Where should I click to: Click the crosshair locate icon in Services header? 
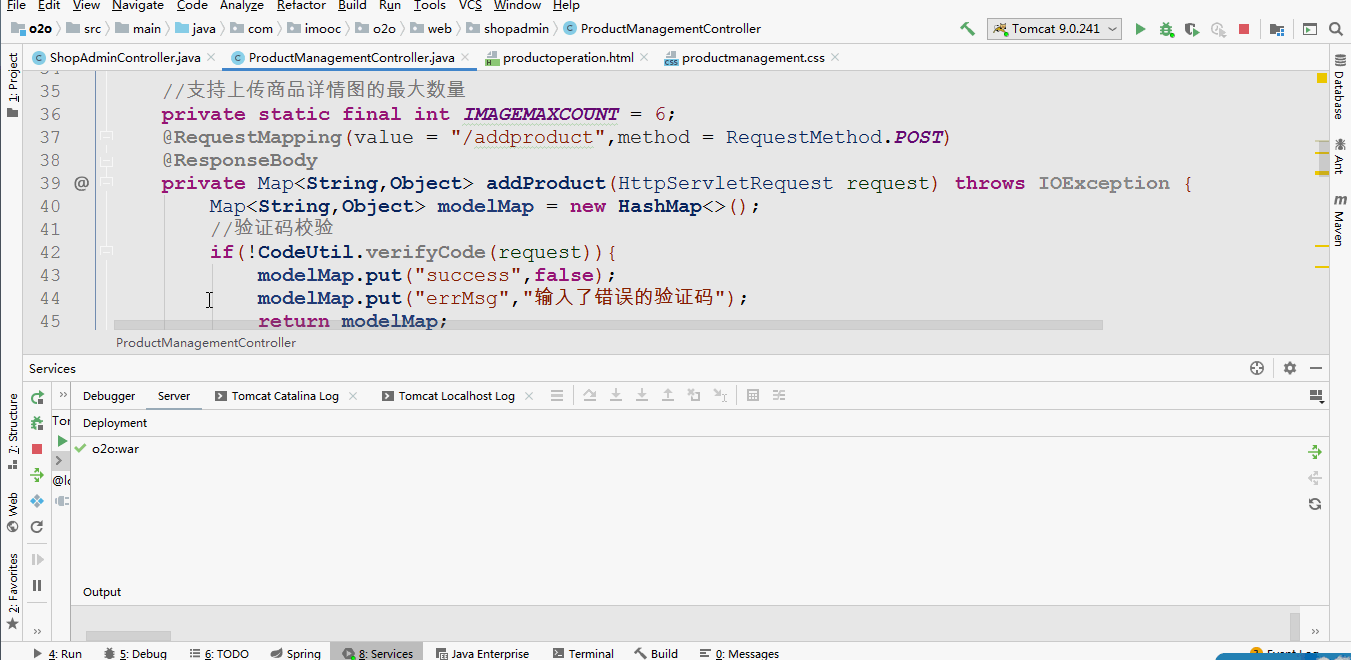[1257, 368]
